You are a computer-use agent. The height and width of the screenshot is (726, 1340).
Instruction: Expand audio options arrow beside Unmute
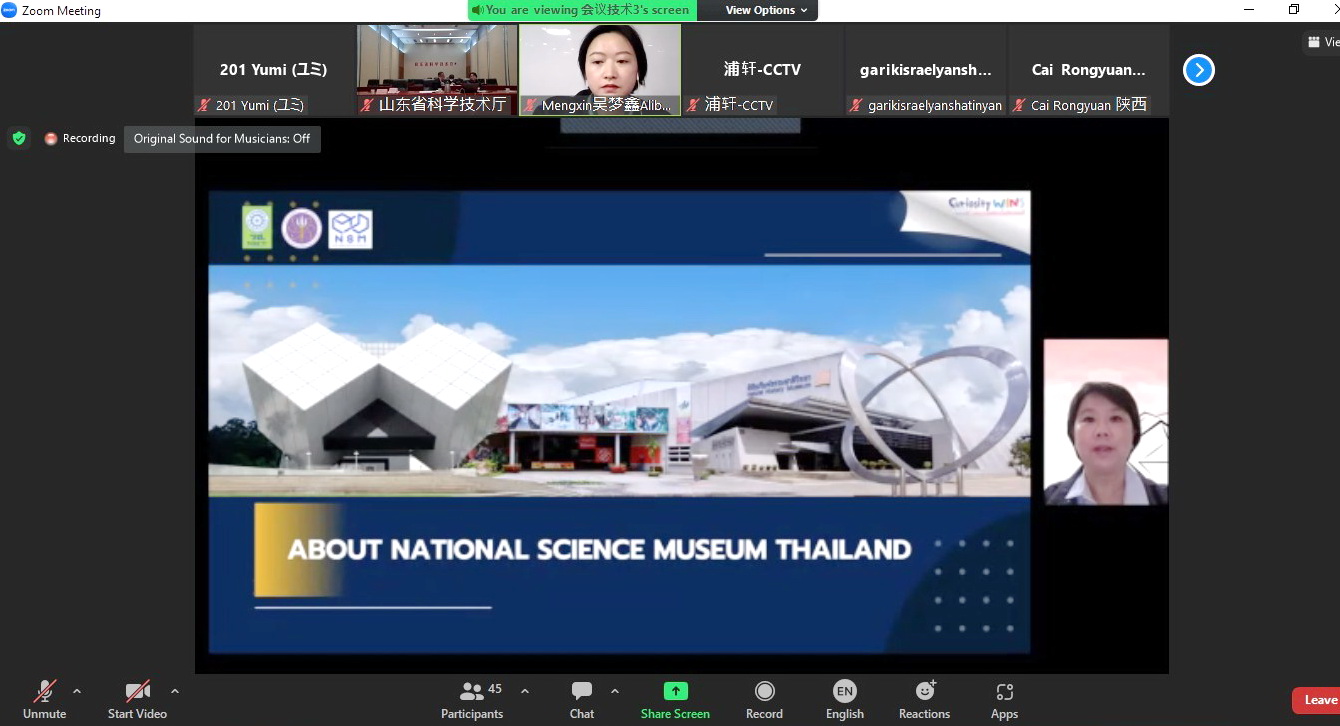coord(77,691)
